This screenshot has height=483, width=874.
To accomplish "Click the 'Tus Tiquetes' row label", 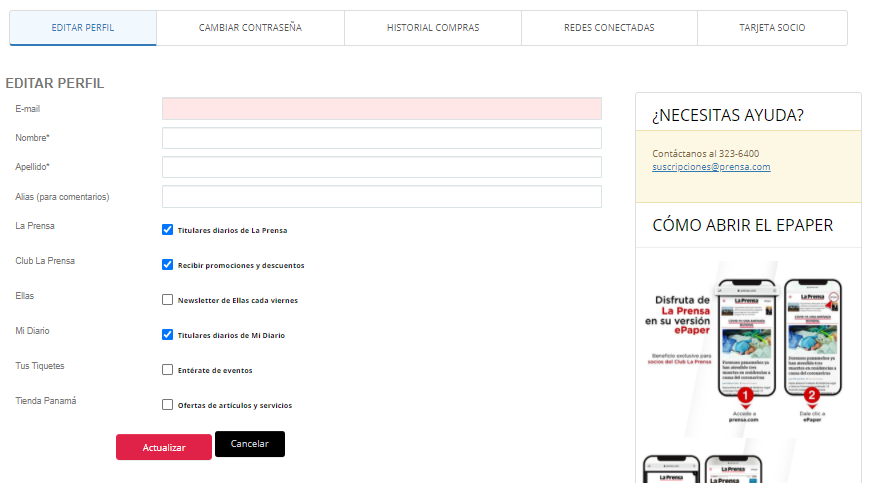I will pyautogui.click(x=40, y=366).
